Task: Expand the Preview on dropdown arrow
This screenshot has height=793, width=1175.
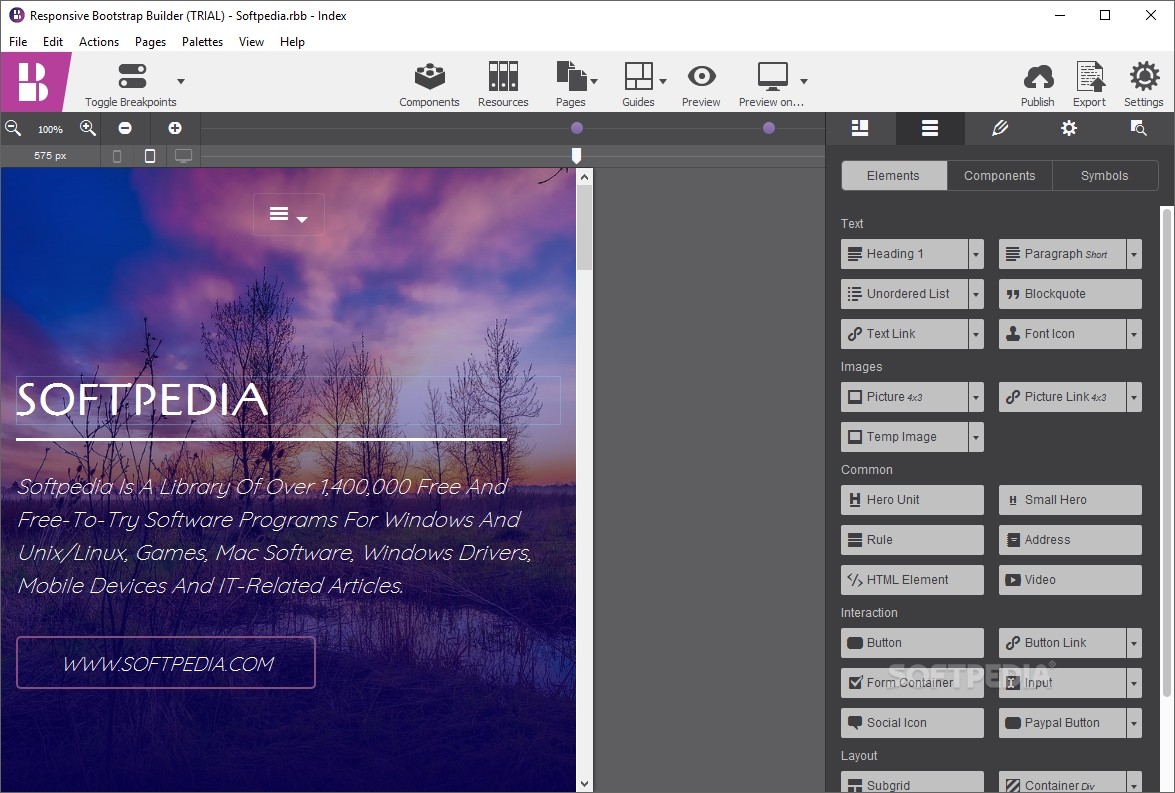Action: click(803, 81)
